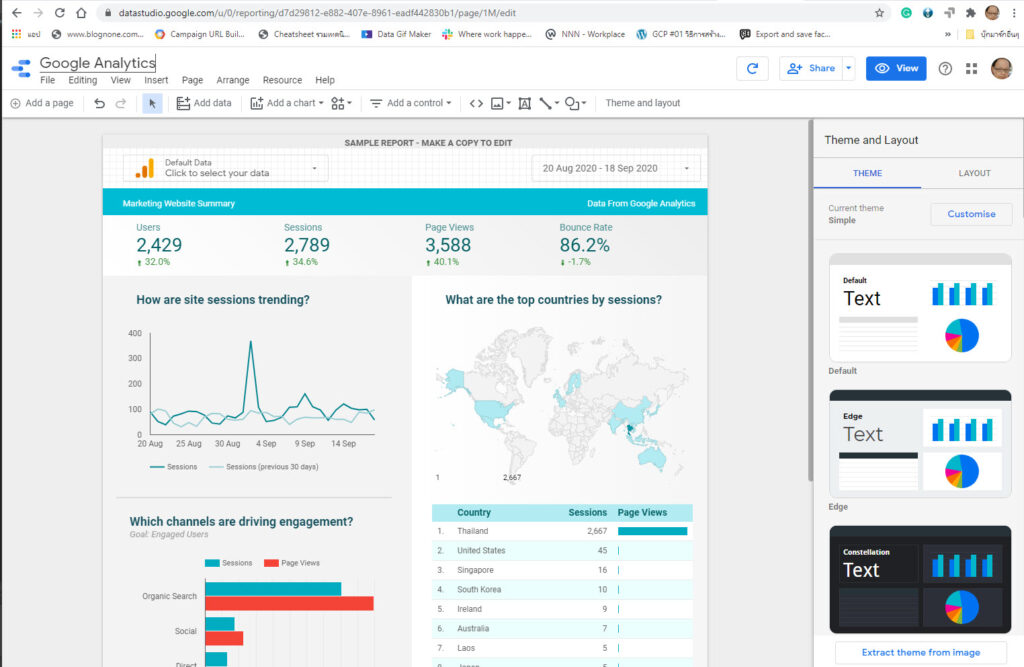1024x667 pixels.
Task: Click the report title Google Analytics field
Action: [x=98, y=63]
